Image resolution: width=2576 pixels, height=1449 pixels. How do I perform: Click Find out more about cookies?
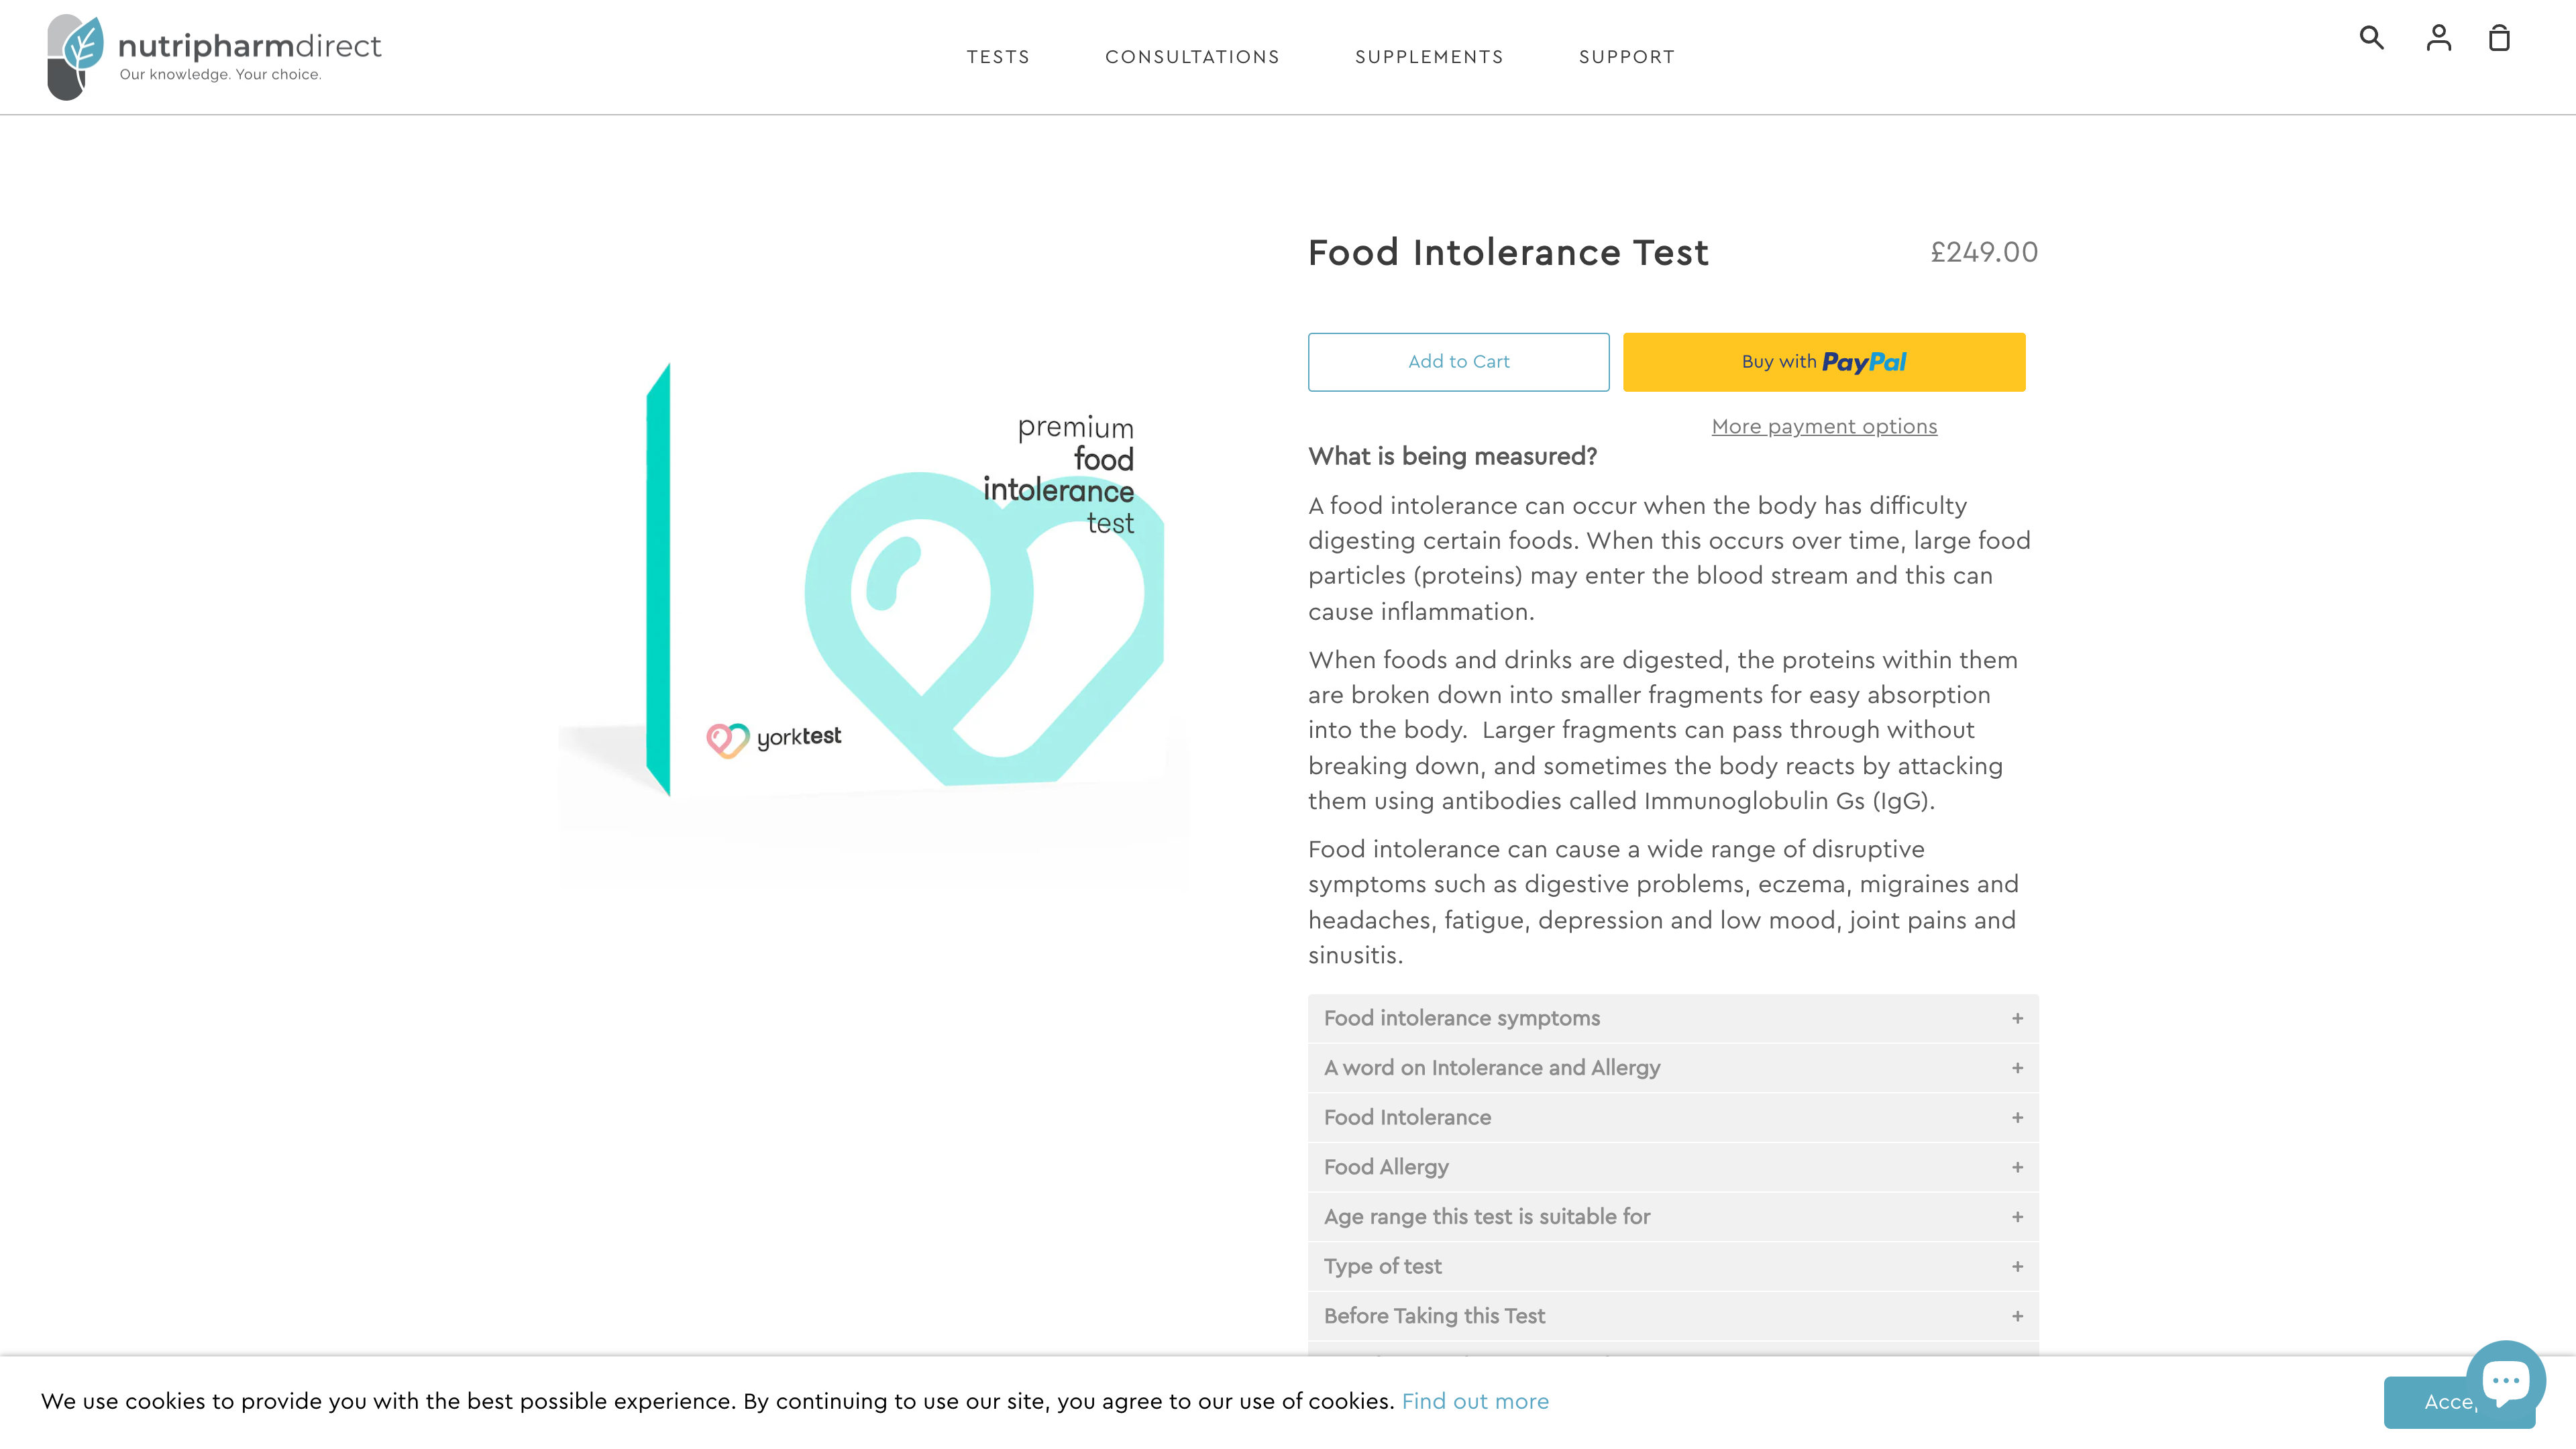tap(1475, 1401)
